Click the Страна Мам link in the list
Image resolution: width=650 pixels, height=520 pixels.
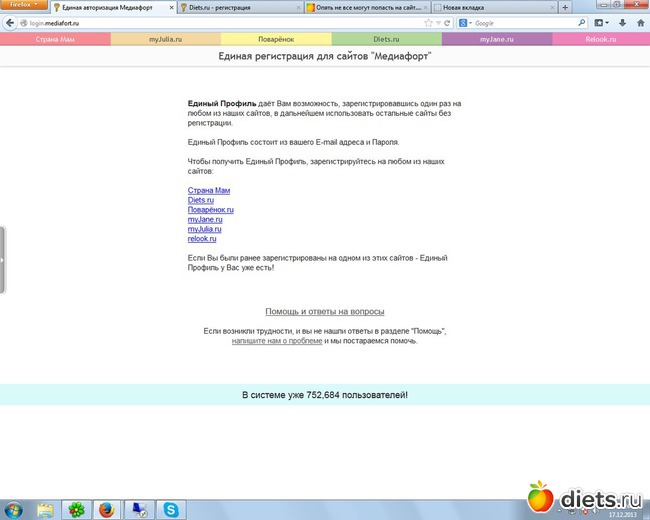(209, 190)
